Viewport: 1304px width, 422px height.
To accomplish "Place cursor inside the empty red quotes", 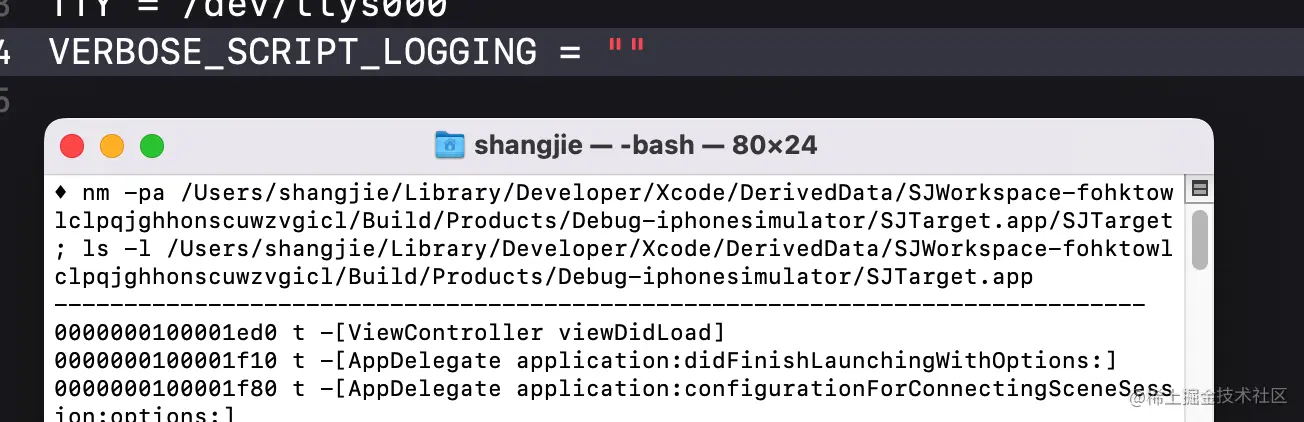I will [x=627, y=52].
